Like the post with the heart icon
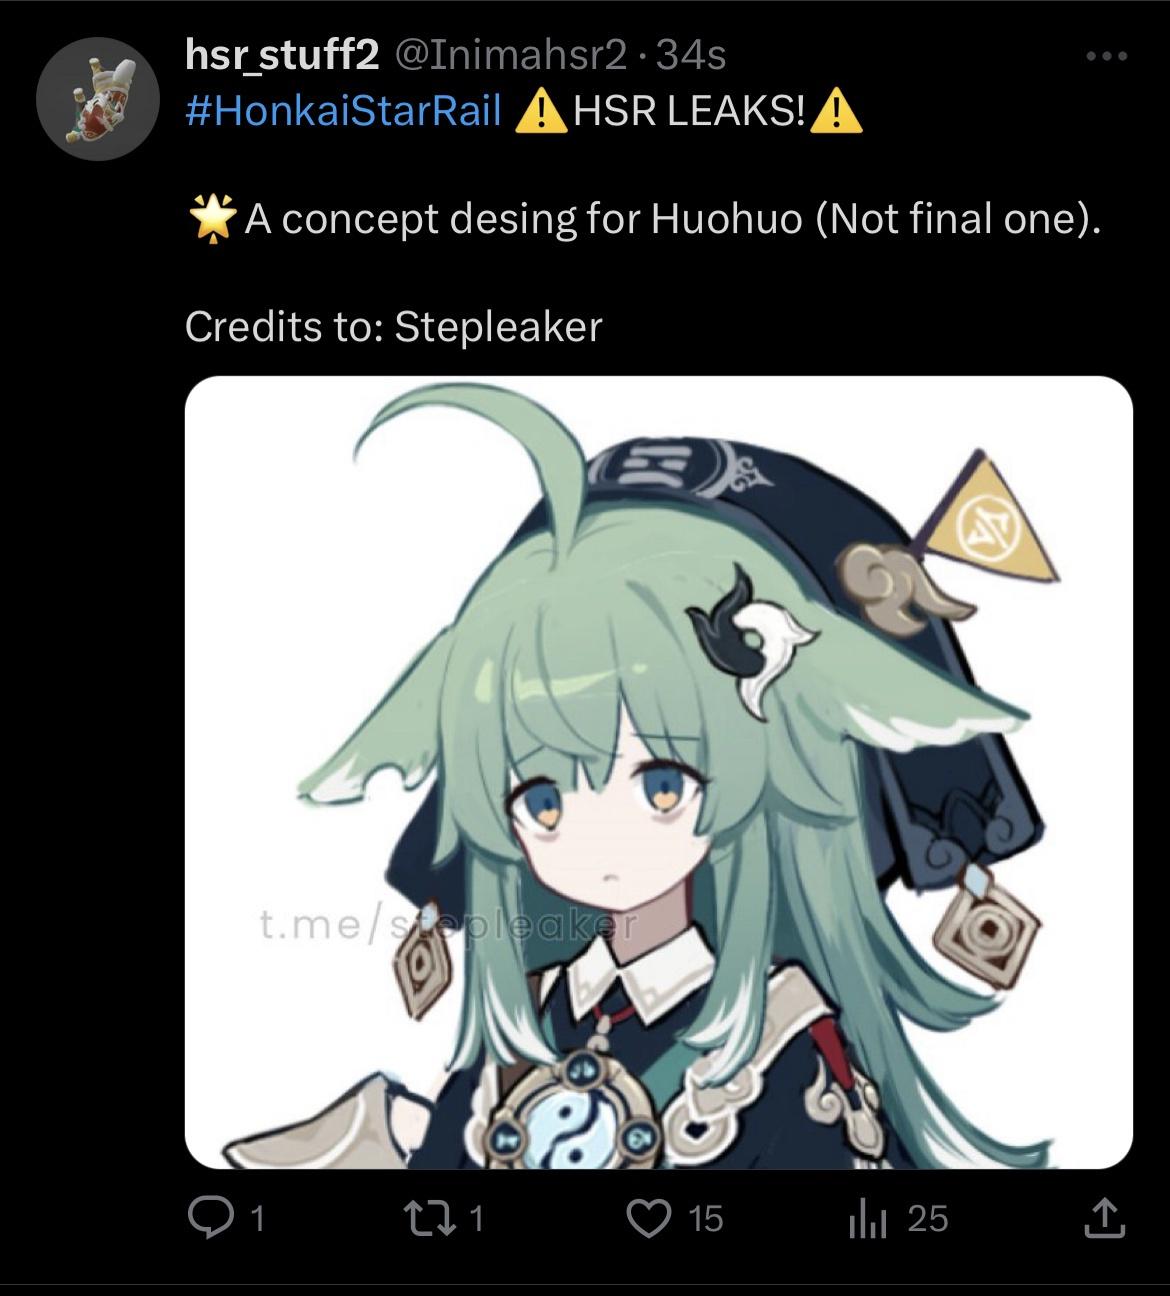The height and width of the screenshot is (1296, 1170). (x=648, y=1218)
